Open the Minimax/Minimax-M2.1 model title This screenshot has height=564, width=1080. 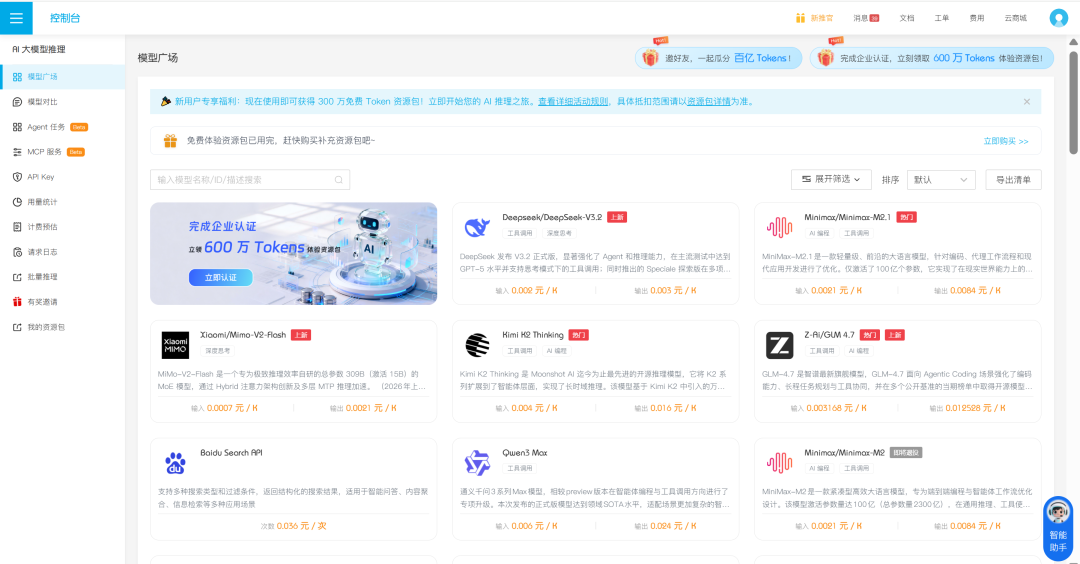coord(847,217)
